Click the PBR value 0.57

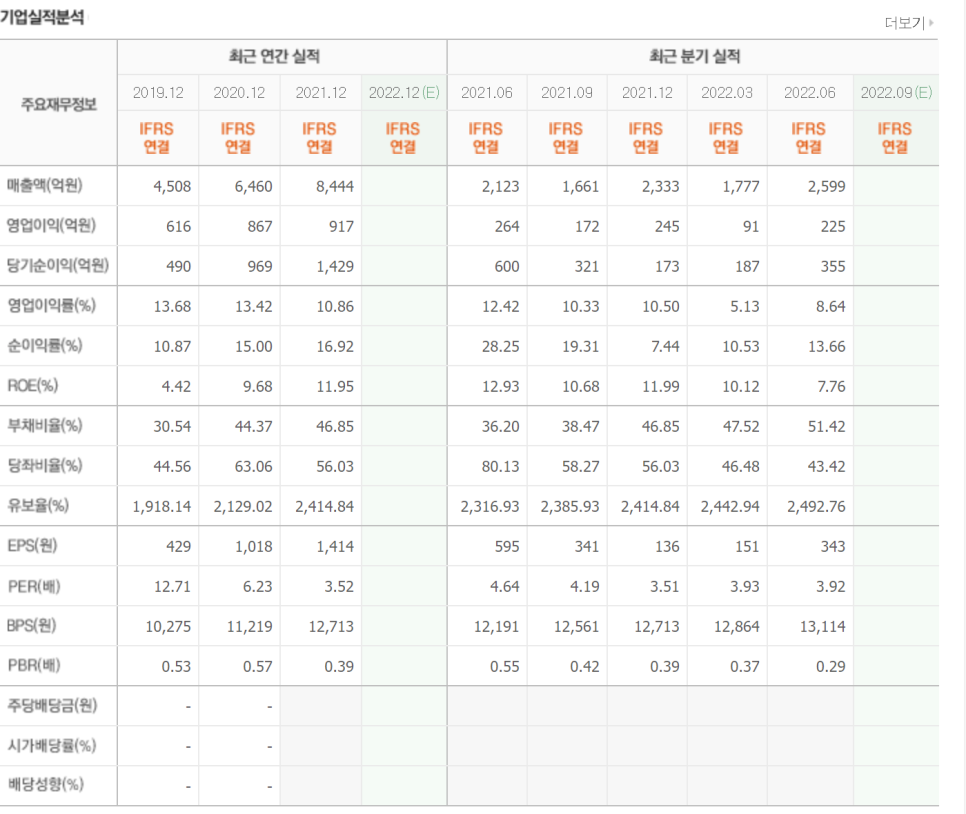point(258,667)
